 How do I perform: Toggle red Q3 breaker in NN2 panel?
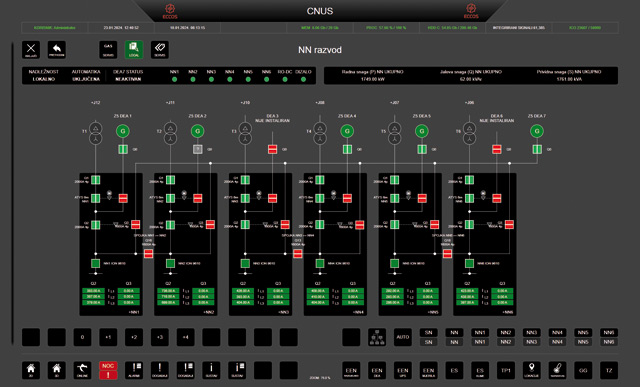[210, 225]
